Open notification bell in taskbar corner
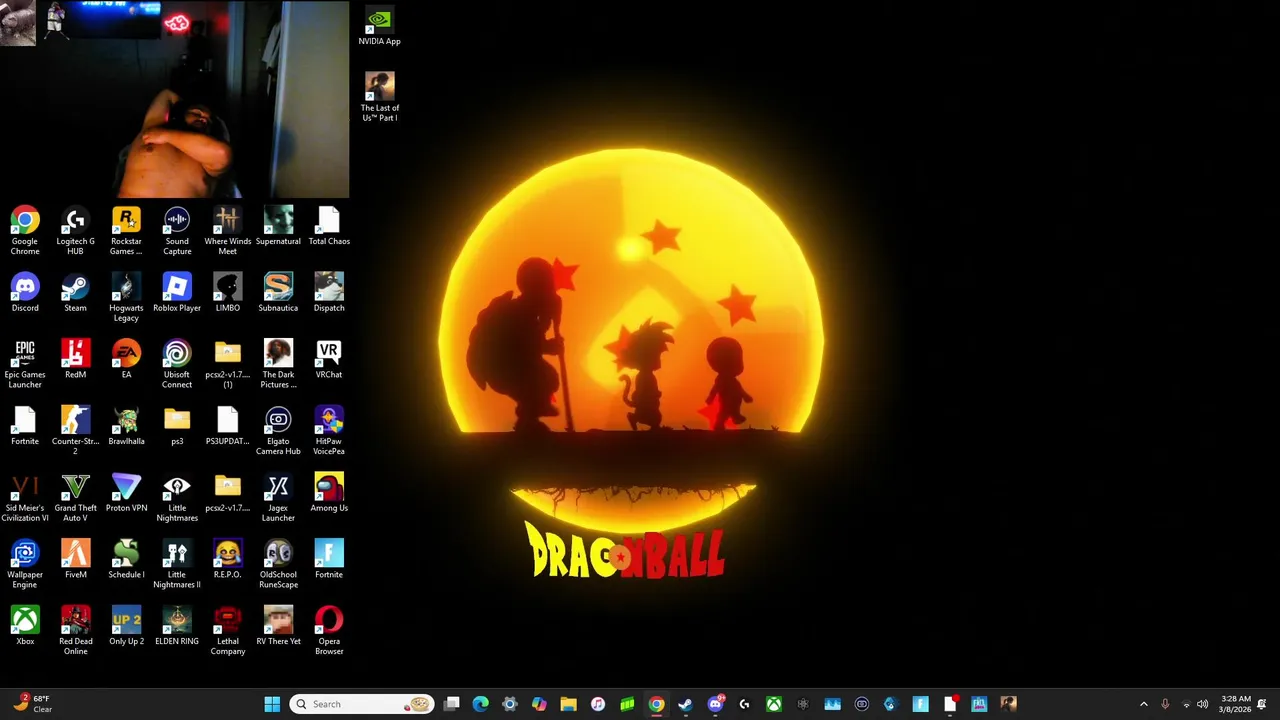1280x720 pixels. [x=1263, y=704]
